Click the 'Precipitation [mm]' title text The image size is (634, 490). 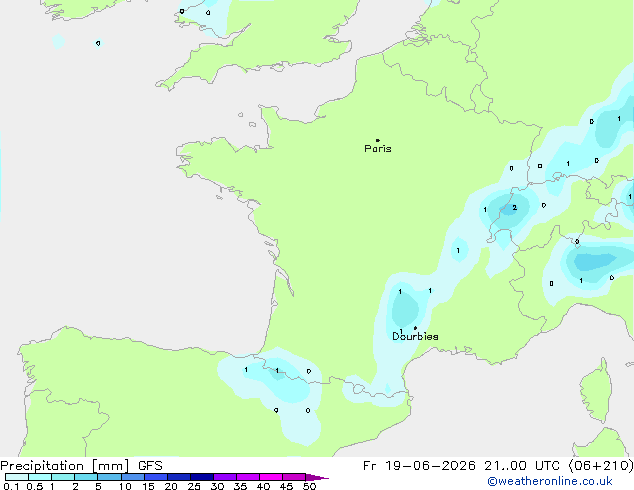click(64, 466)
